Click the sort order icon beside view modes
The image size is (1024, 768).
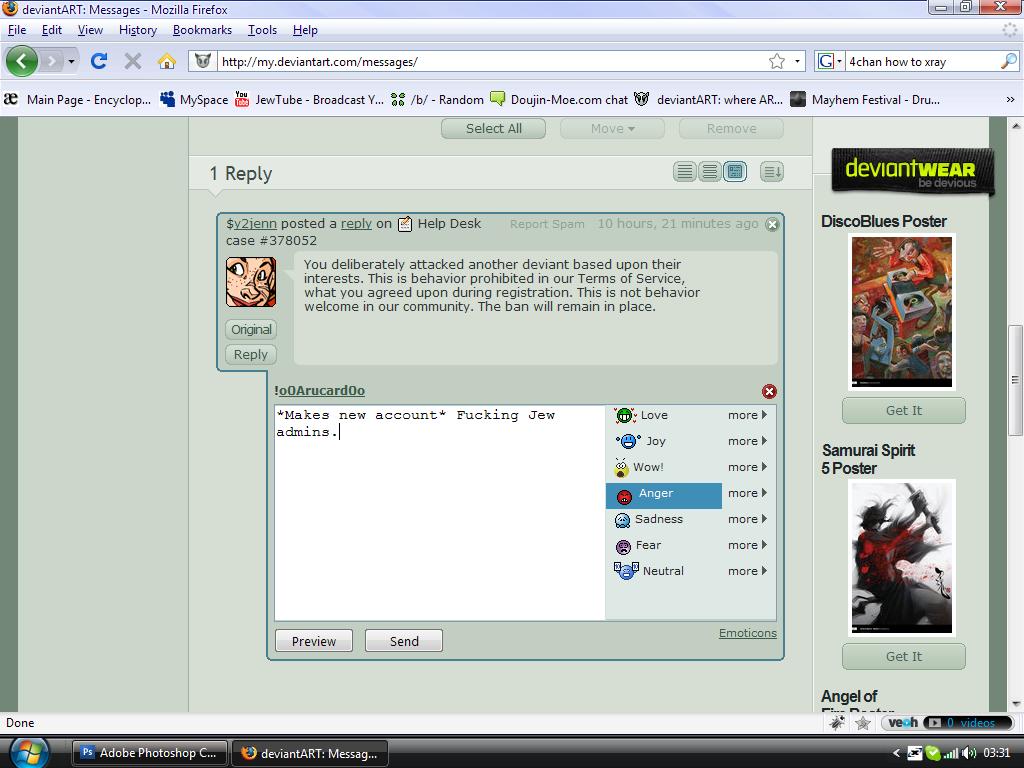772,172
